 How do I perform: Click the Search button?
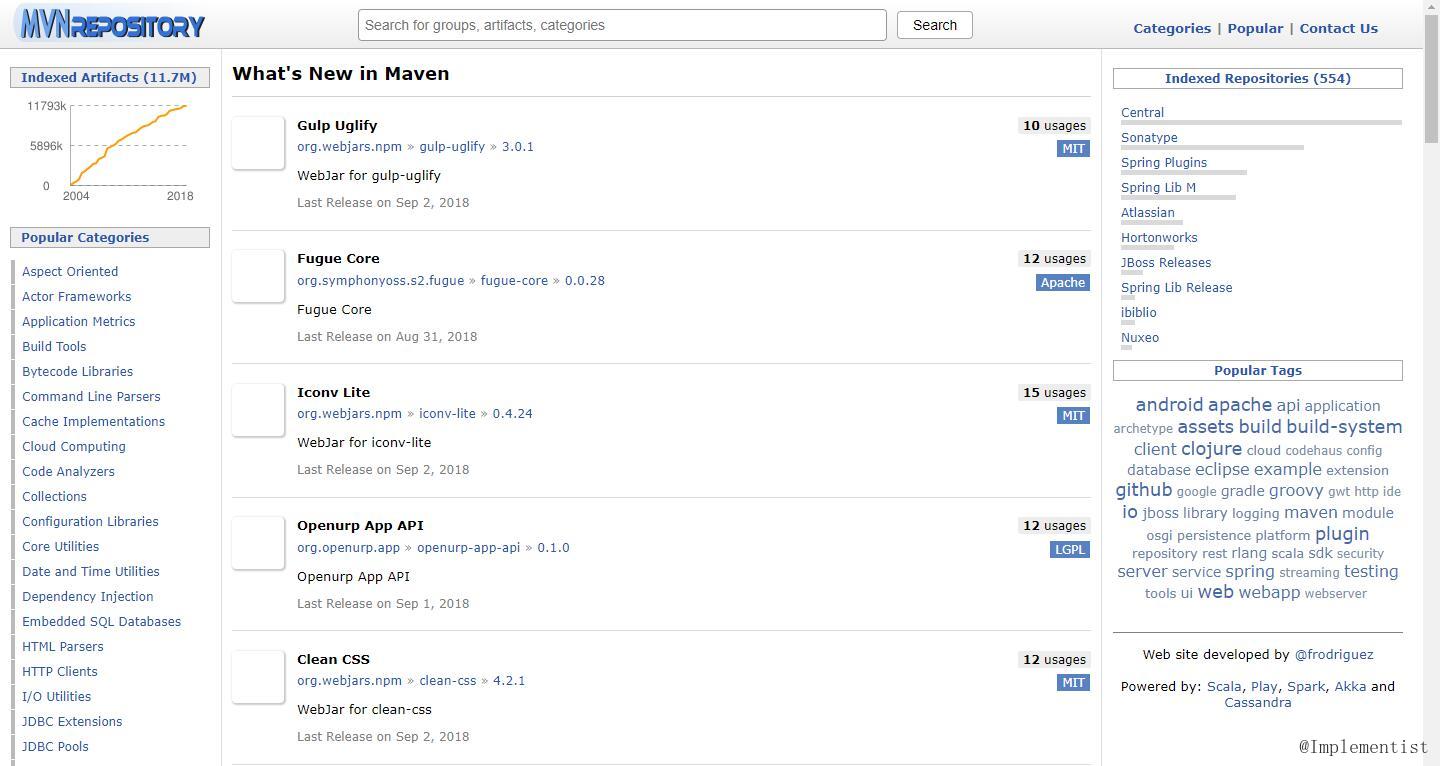tap(935, 25)
